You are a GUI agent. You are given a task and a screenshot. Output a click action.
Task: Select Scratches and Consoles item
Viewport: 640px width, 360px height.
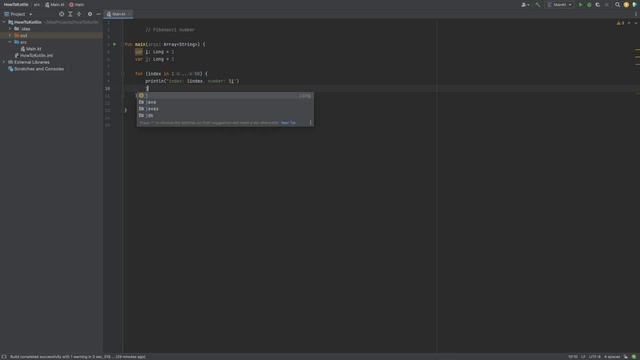[36, 69]
